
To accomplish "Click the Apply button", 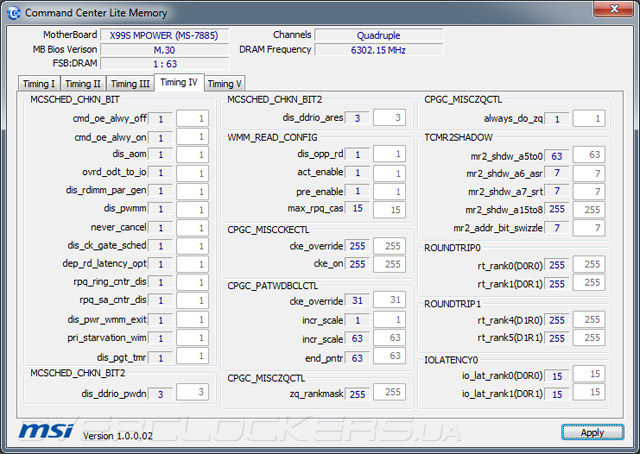I will [592, 432].
